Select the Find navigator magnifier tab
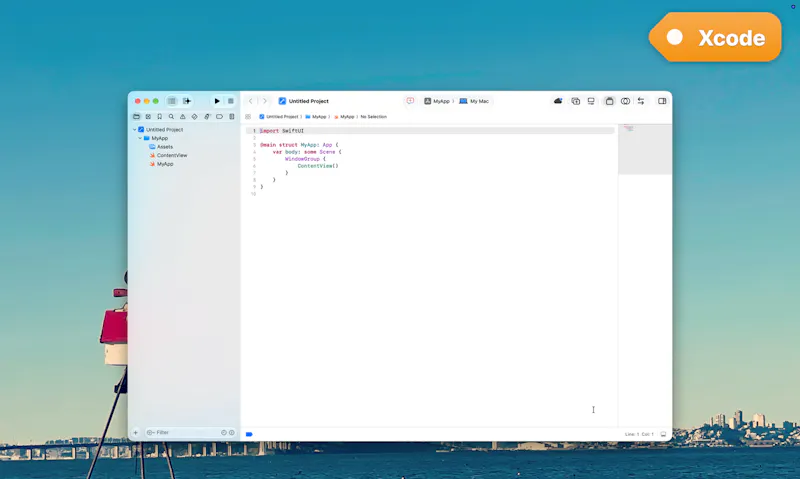 click(171, 117)
